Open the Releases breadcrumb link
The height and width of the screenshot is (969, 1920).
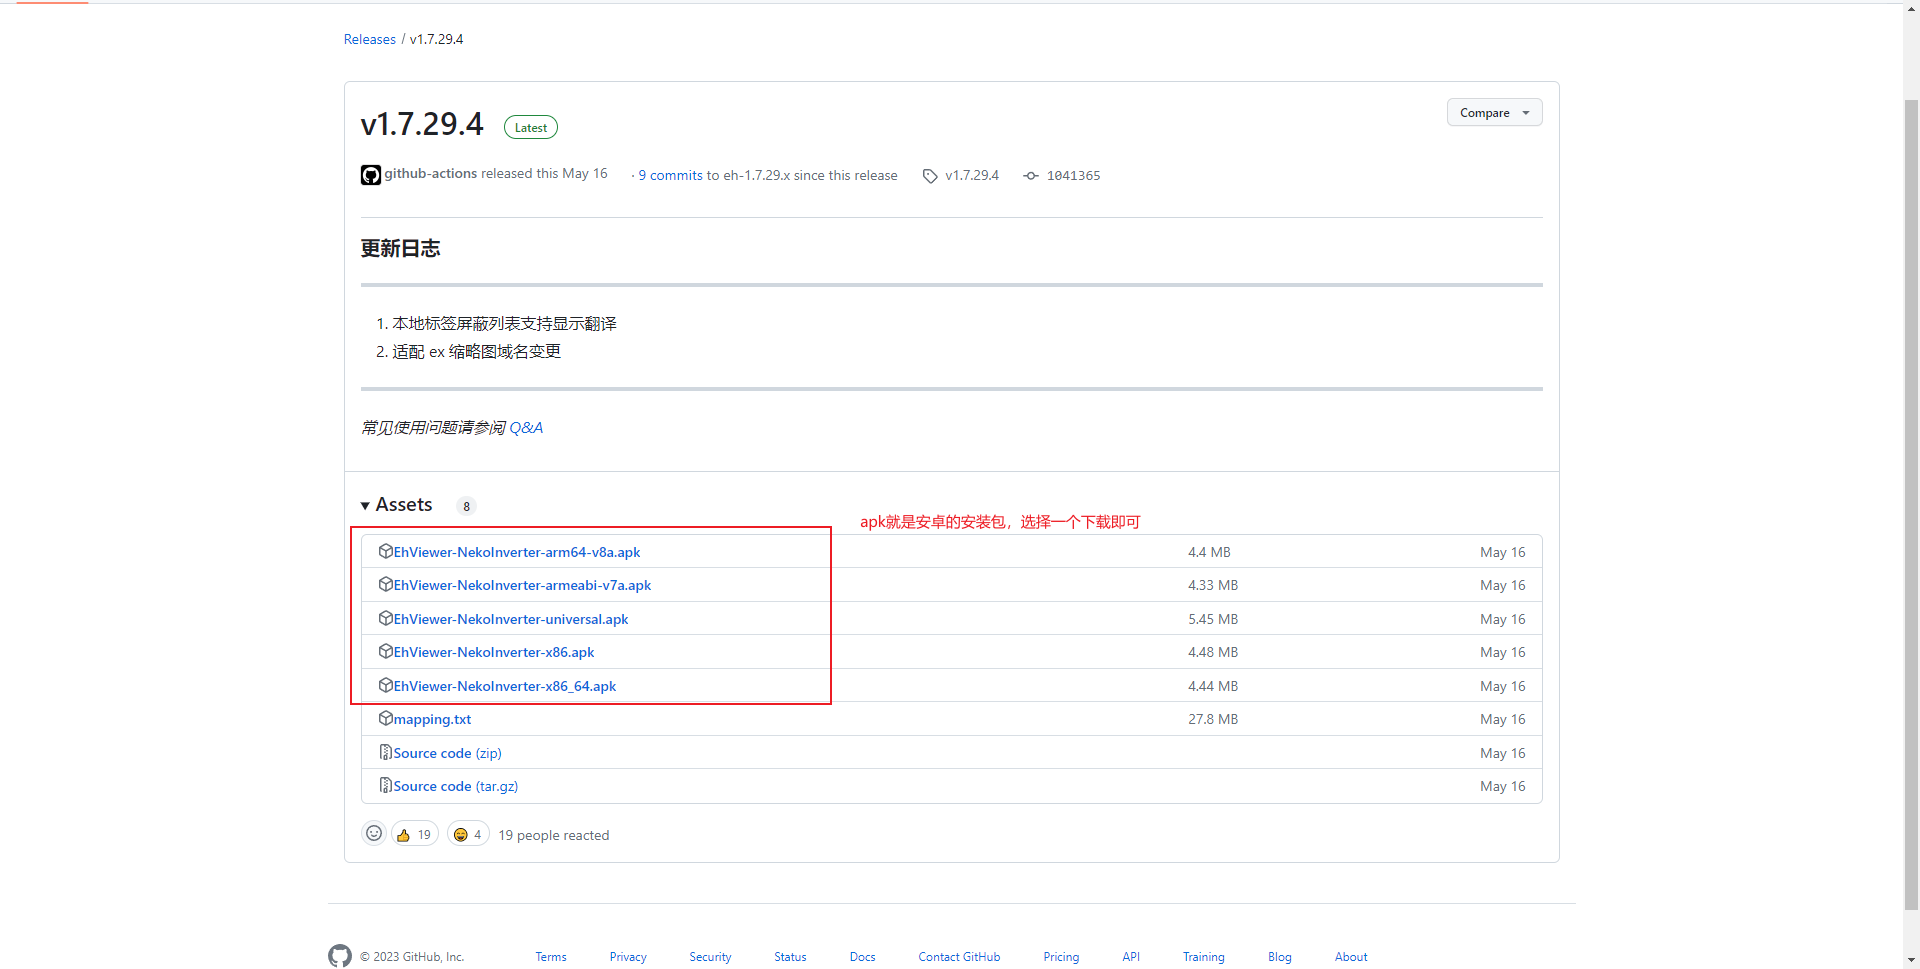370,39
